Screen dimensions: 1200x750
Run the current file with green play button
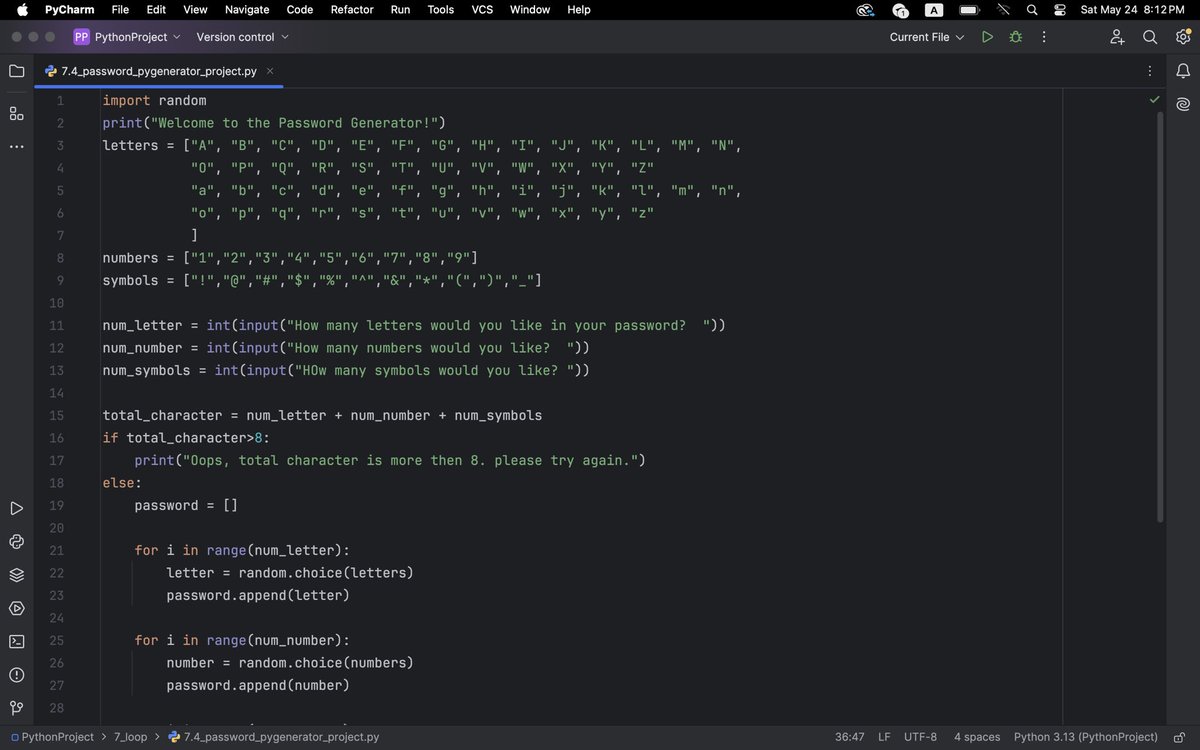[987, 37]
